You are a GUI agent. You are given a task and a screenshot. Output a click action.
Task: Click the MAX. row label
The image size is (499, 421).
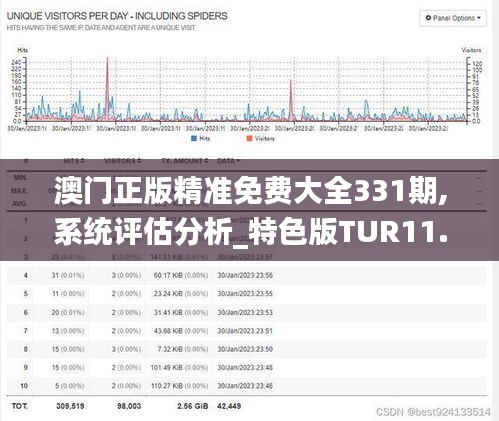tap(19, 191)
